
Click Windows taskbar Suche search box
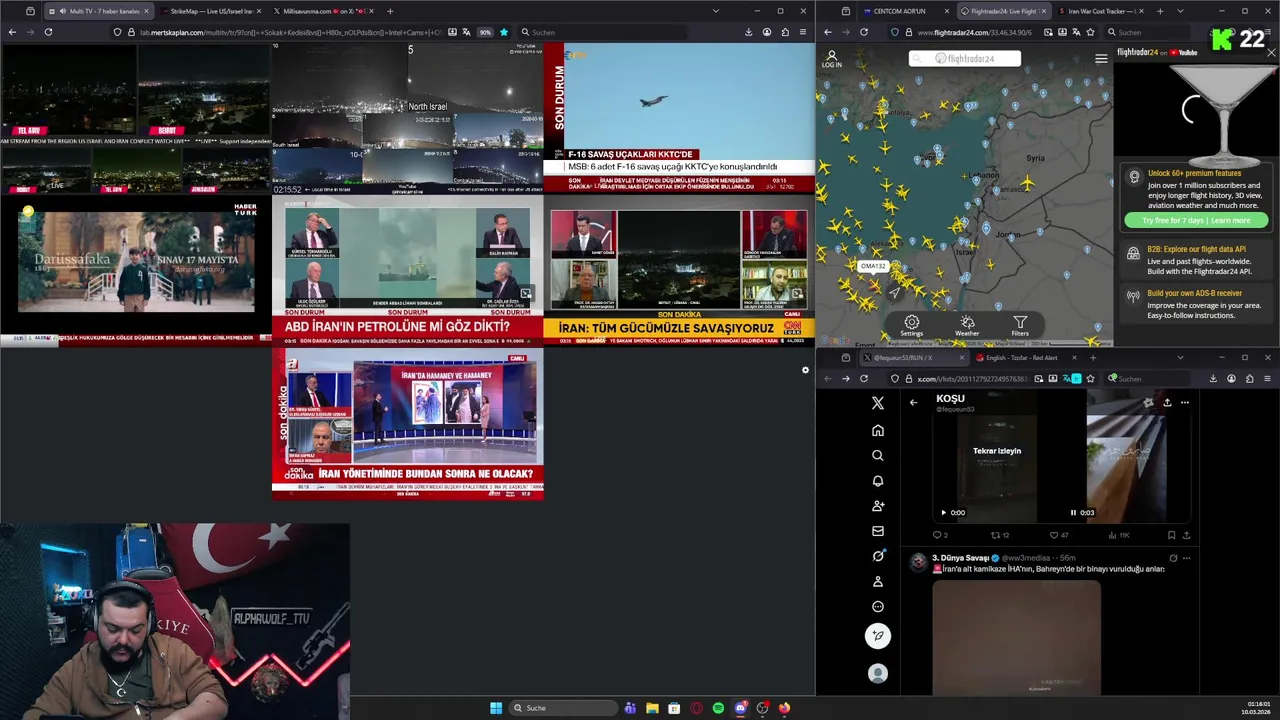click(562, 708)
